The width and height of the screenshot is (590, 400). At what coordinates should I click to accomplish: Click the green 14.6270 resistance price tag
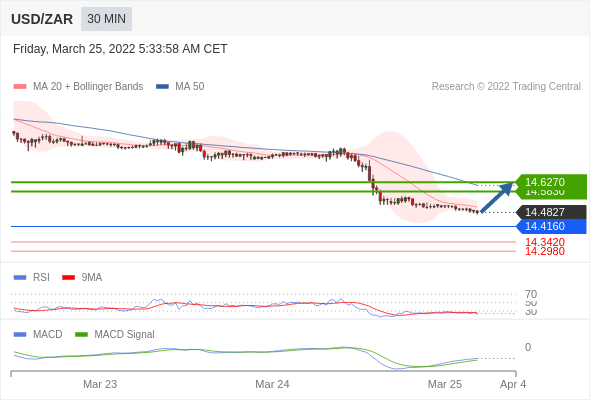551,182
